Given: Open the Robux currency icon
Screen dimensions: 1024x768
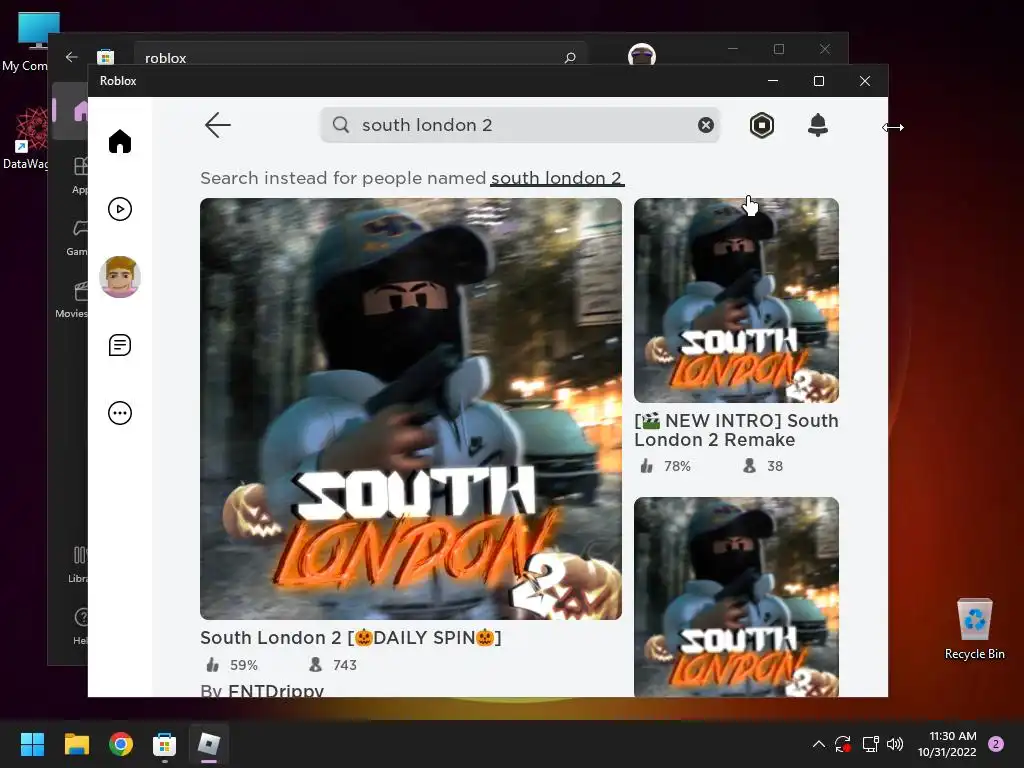Looking at the screenshot, I should click(x=761, y=125).
